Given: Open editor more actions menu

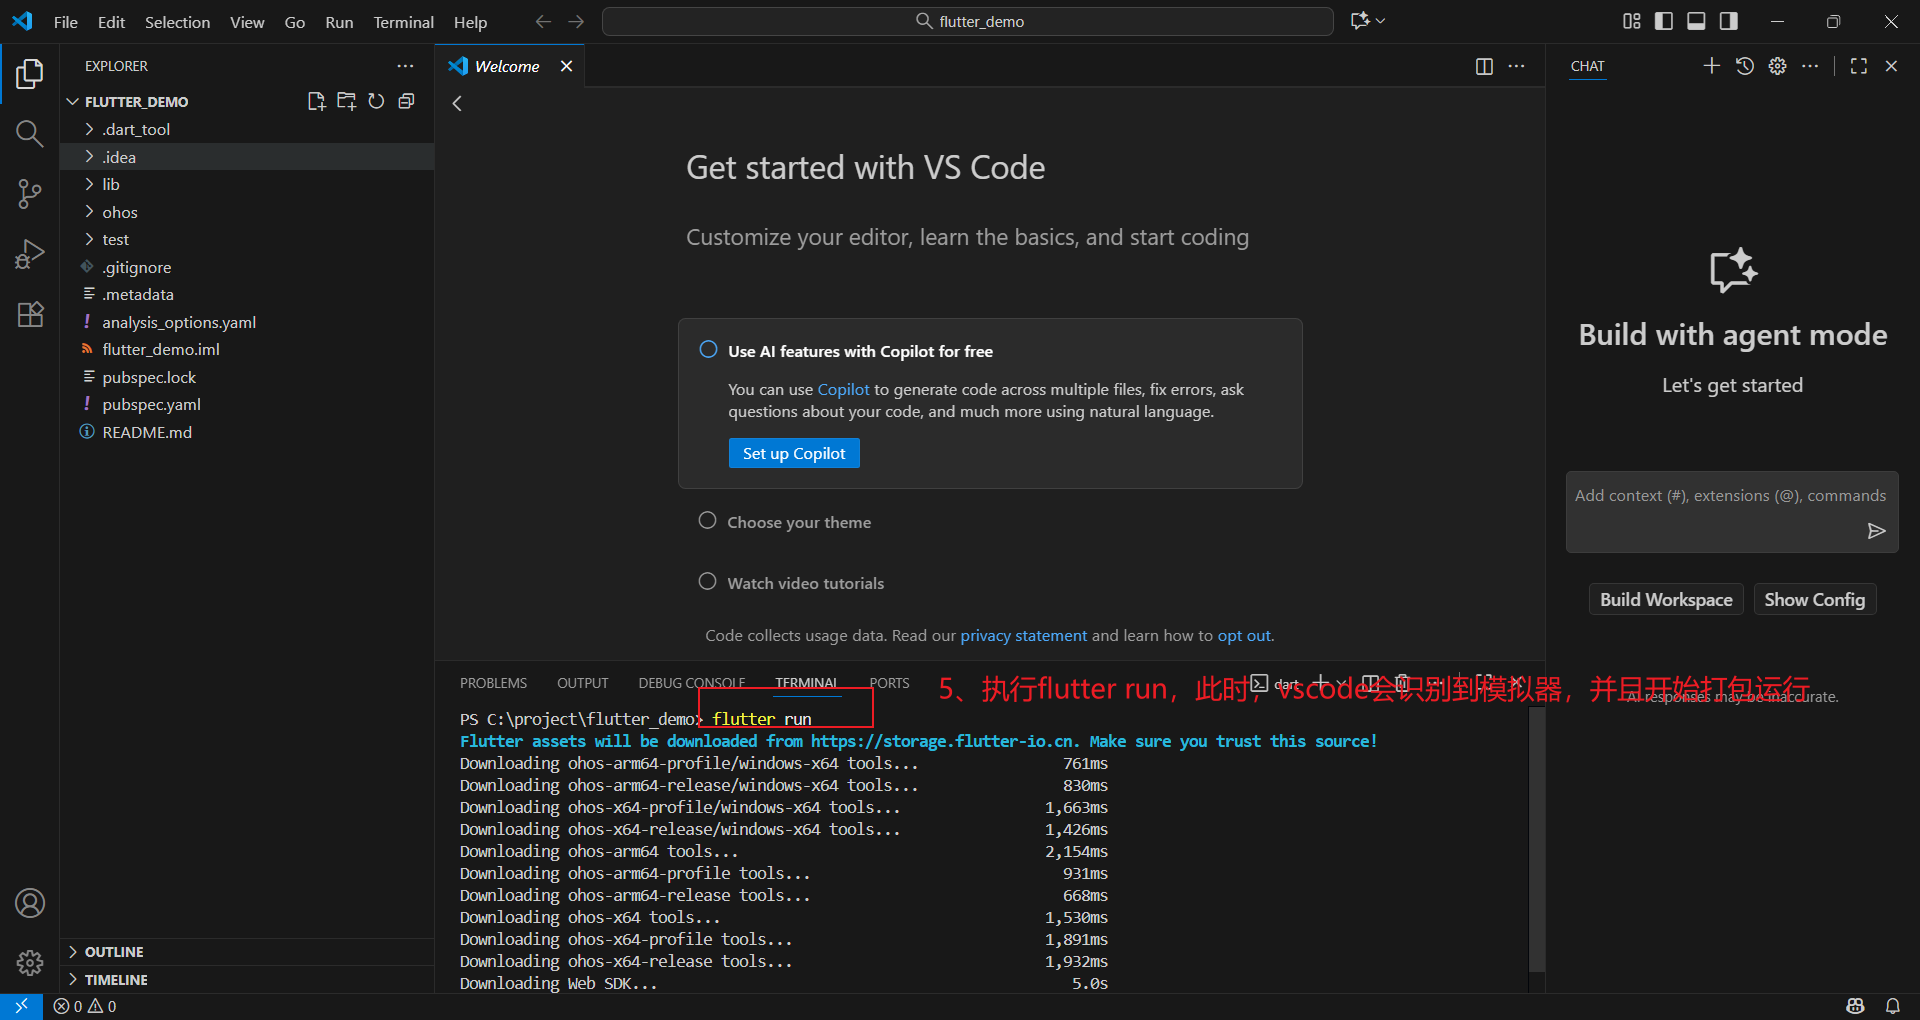Looking at the screenshot, I should pos(1517,66).
